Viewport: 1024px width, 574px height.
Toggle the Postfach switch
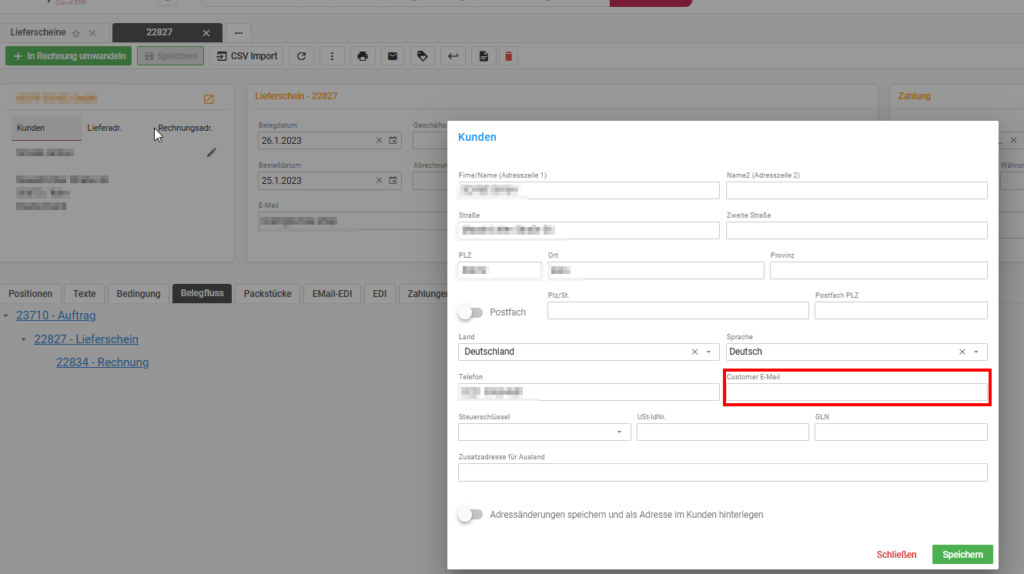[470, 313]
